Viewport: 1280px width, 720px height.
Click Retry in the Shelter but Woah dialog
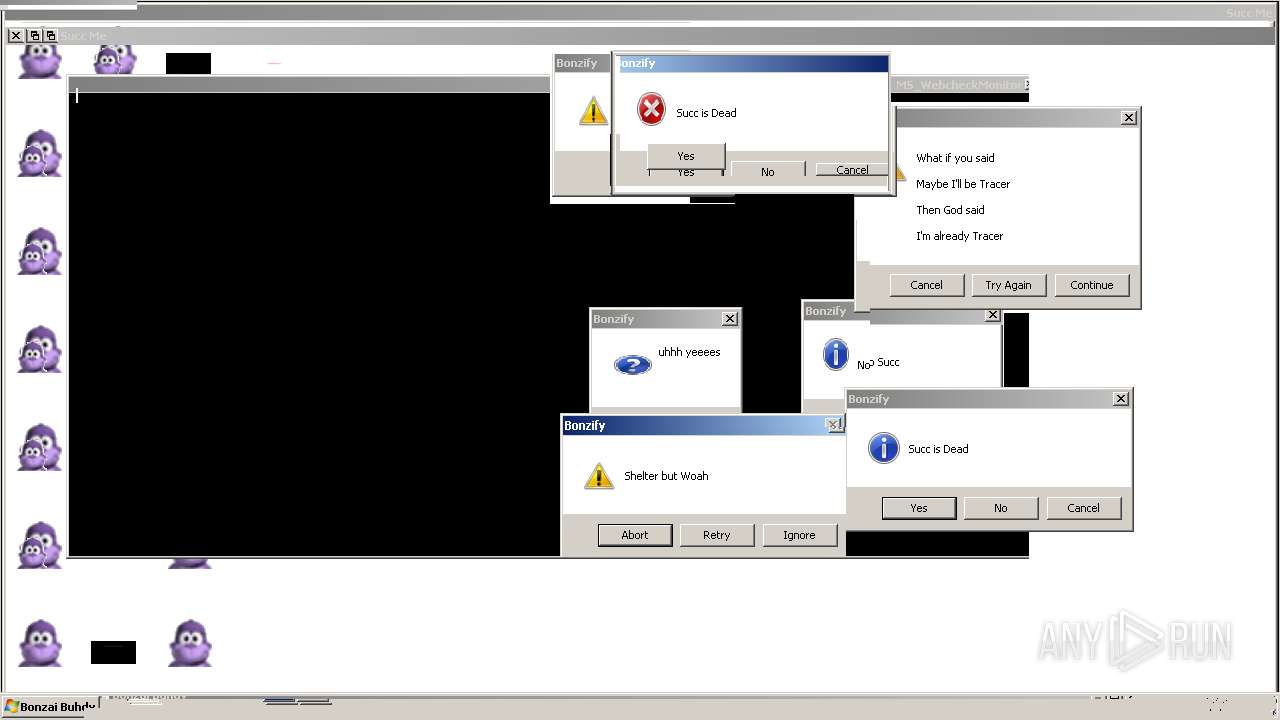717,535
